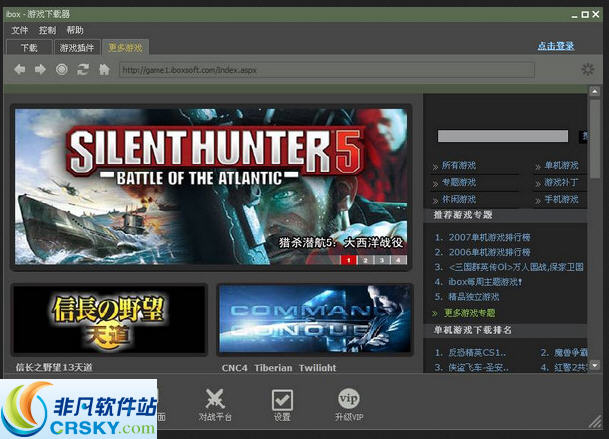Open 设置 checkbox icon at bottom
Screen dimensions: 609x439
pos(282,400)
